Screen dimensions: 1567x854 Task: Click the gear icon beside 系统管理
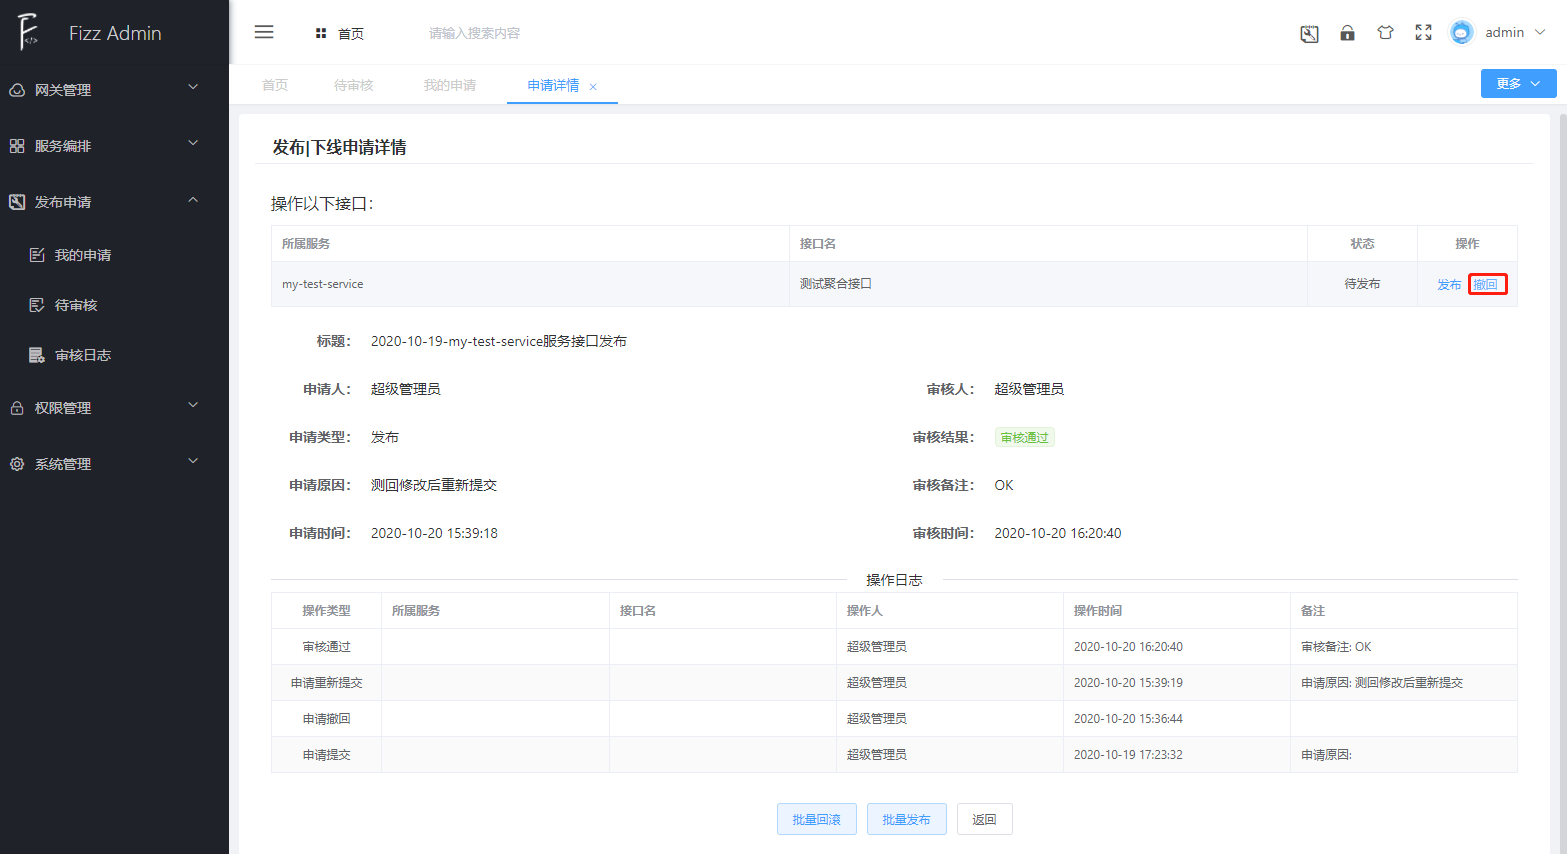coord(16,462)
